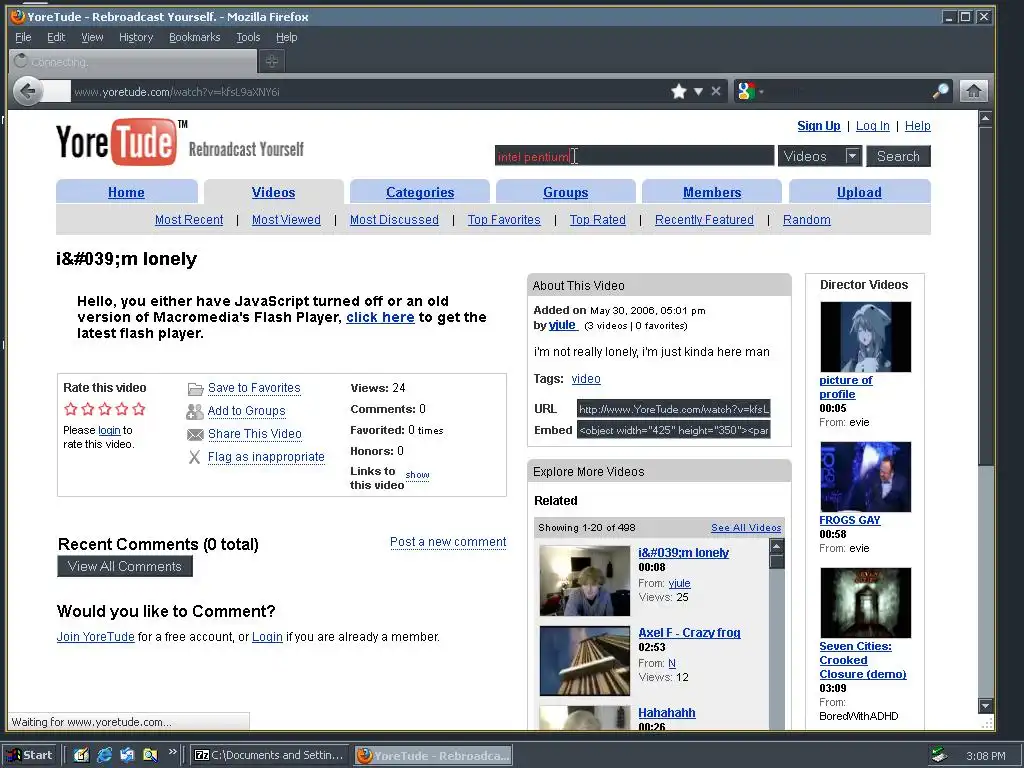Open the View menu
The height and width of the screenshot is (768, 1024).
coord(92,37)
